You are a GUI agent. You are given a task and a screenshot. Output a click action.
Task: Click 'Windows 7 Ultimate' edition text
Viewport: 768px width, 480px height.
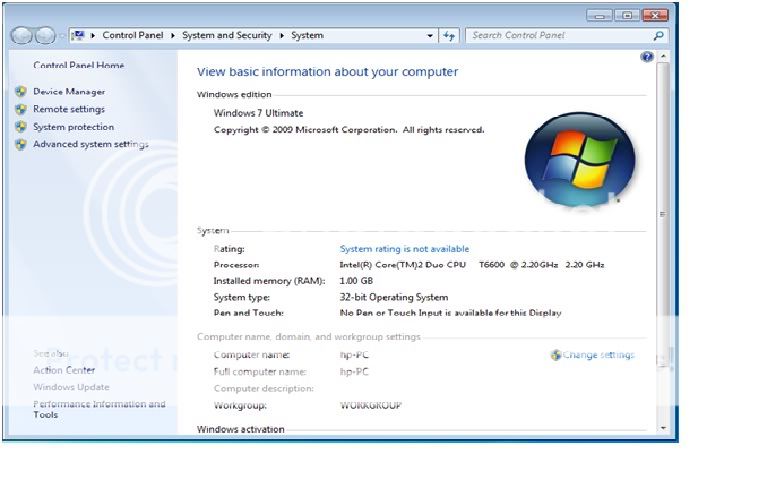click(x=259, y=113)
